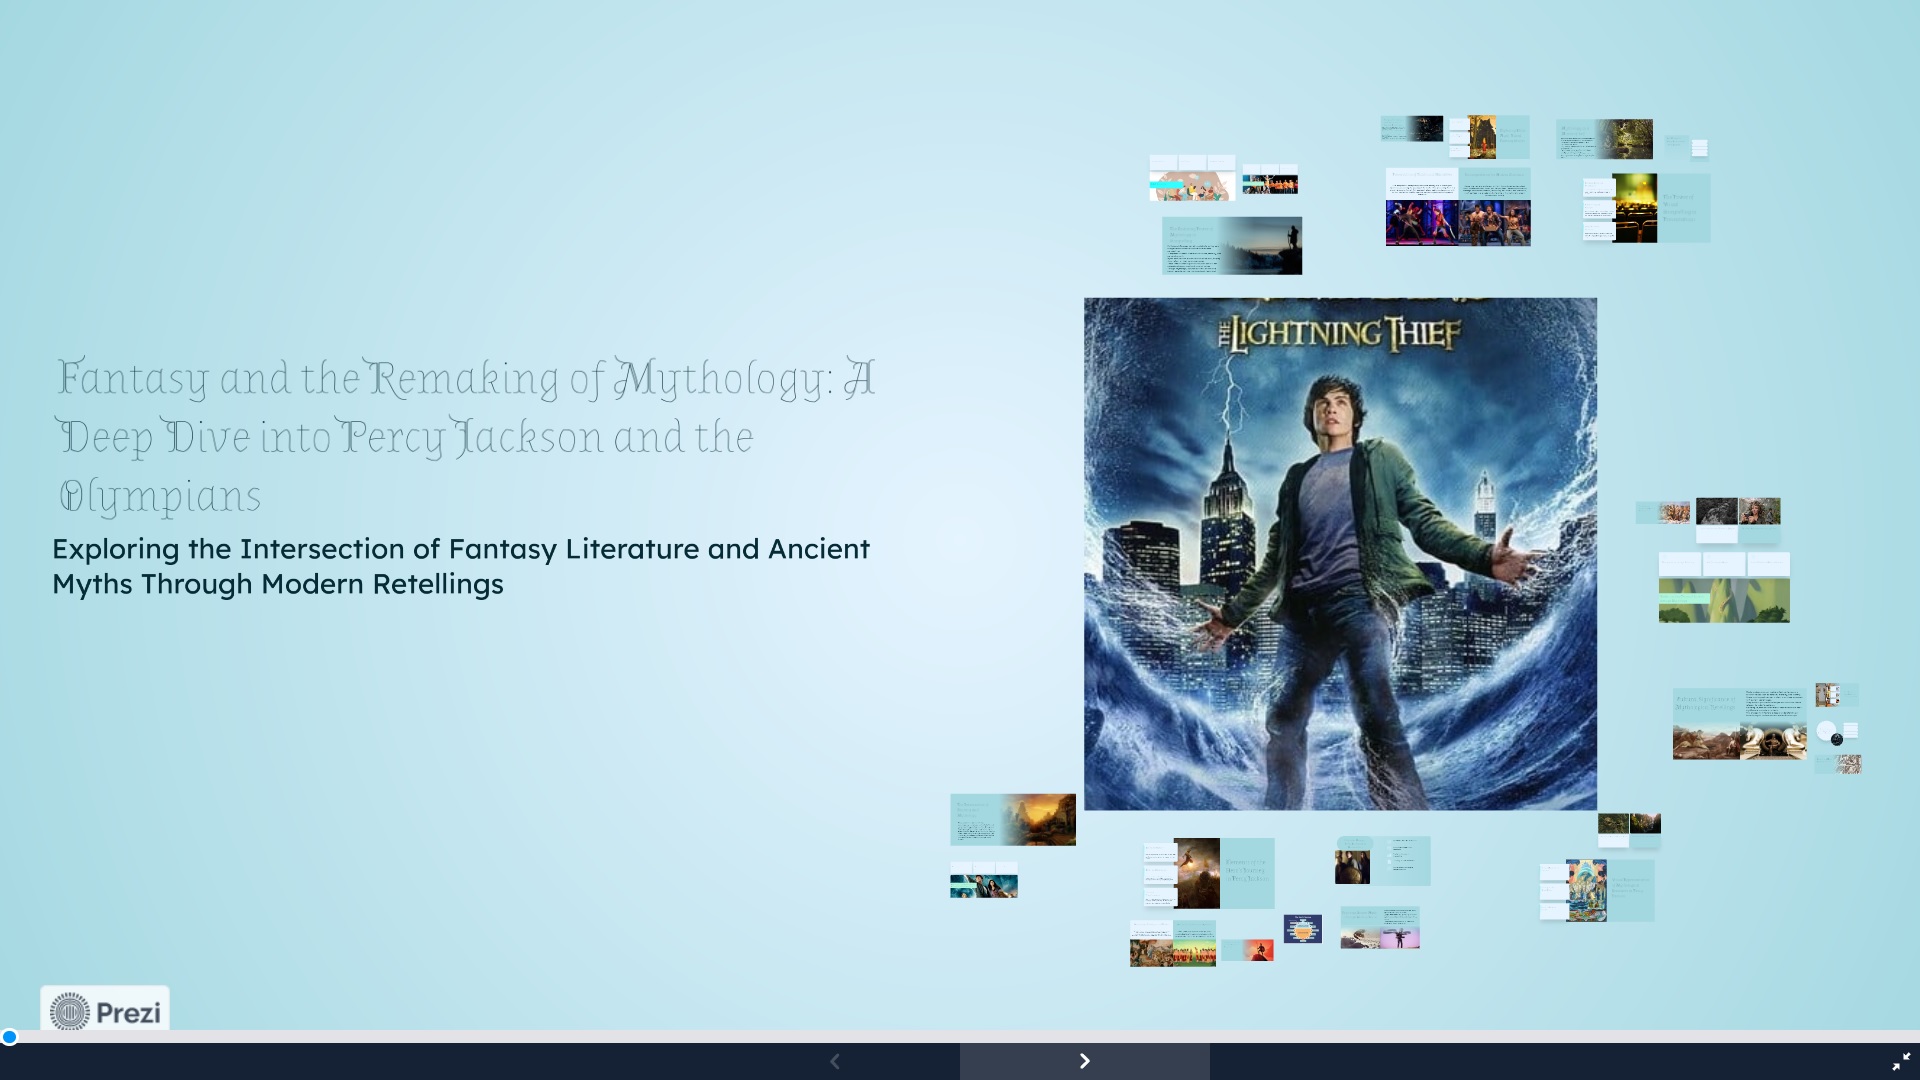Open the forest pond slide thumbnail
1920x1080 pixels.
[x=1625, y=139]
